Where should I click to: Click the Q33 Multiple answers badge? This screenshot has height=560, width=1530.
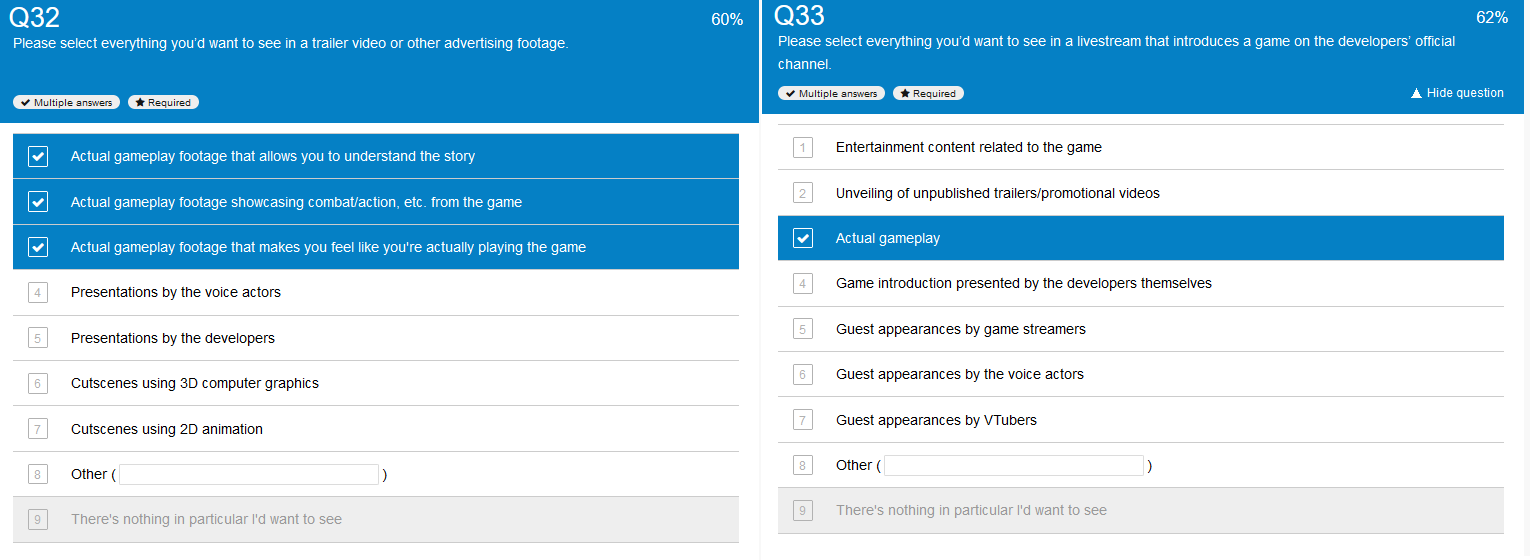831,93
